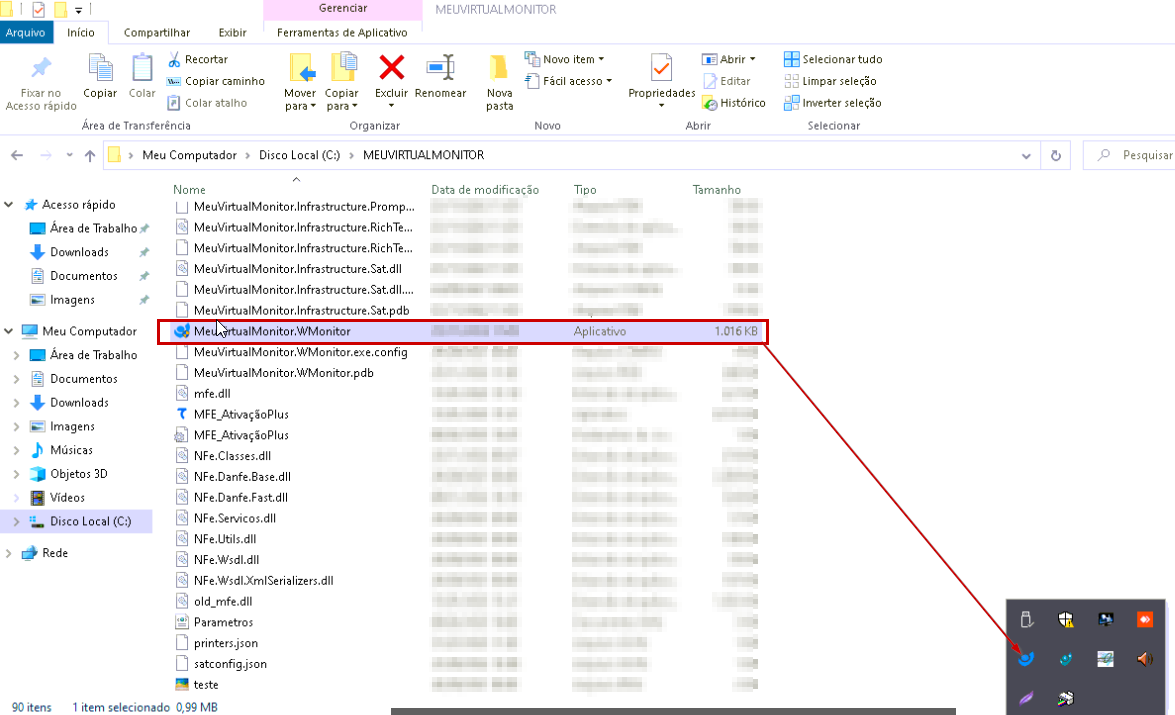Image resolution: width=1175 pixels, height=715 pixels.
Task: Click the USB safely remove tray icon
Action: tap(1026, 619)
